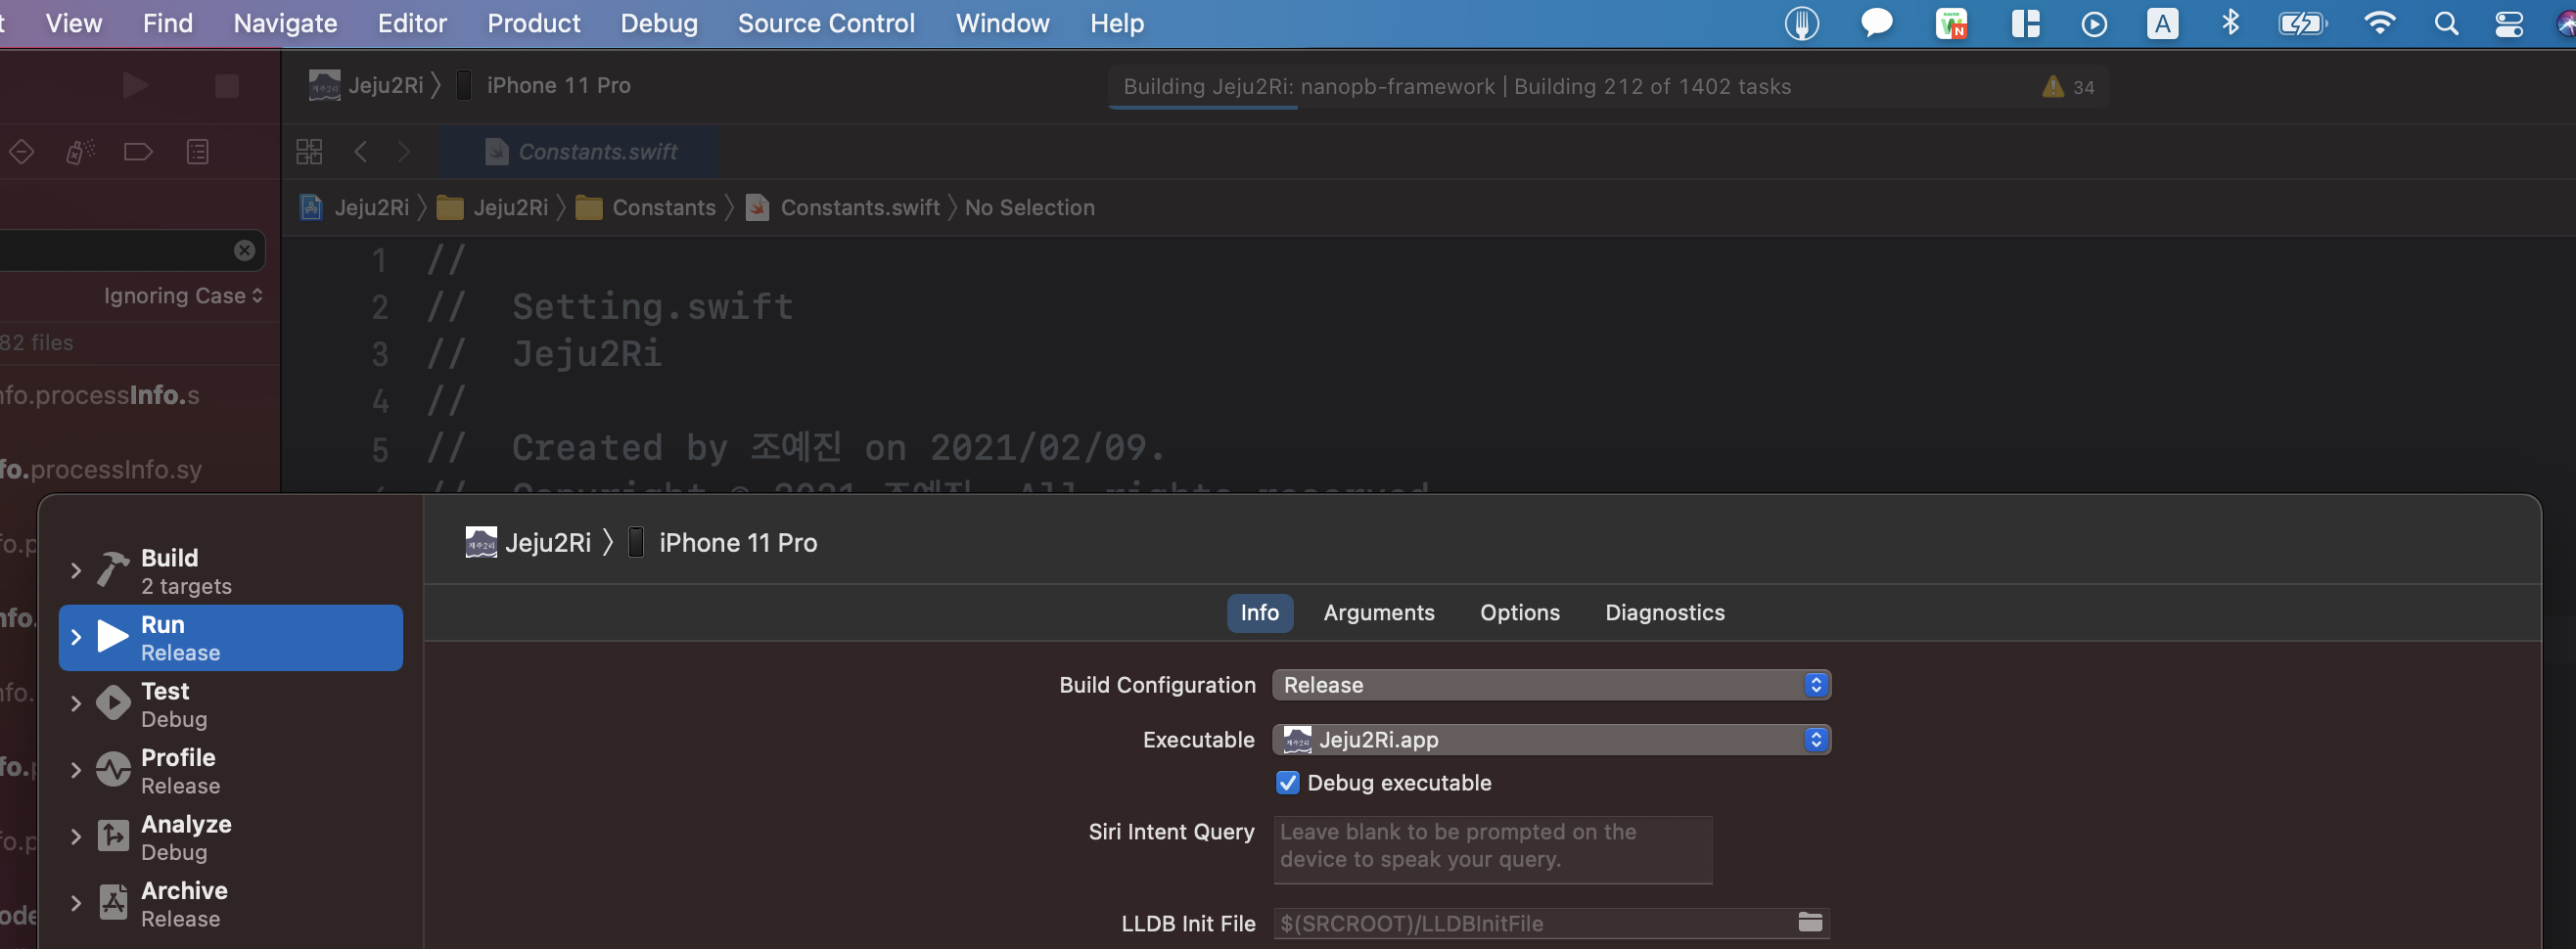Expand the Archive action disclosure arrow
2576x949 pixels.
[x=76, y=903]
